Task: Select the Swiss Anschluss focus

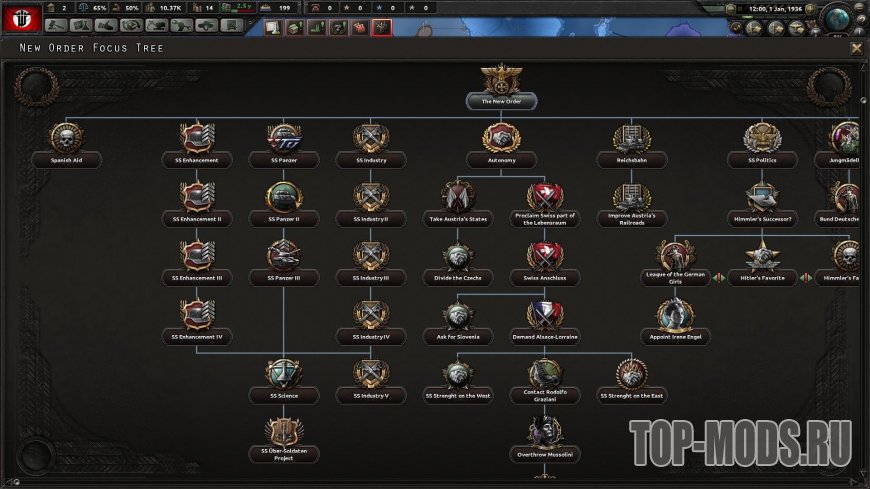Action: pyautogui.click(x=545, y=258)
